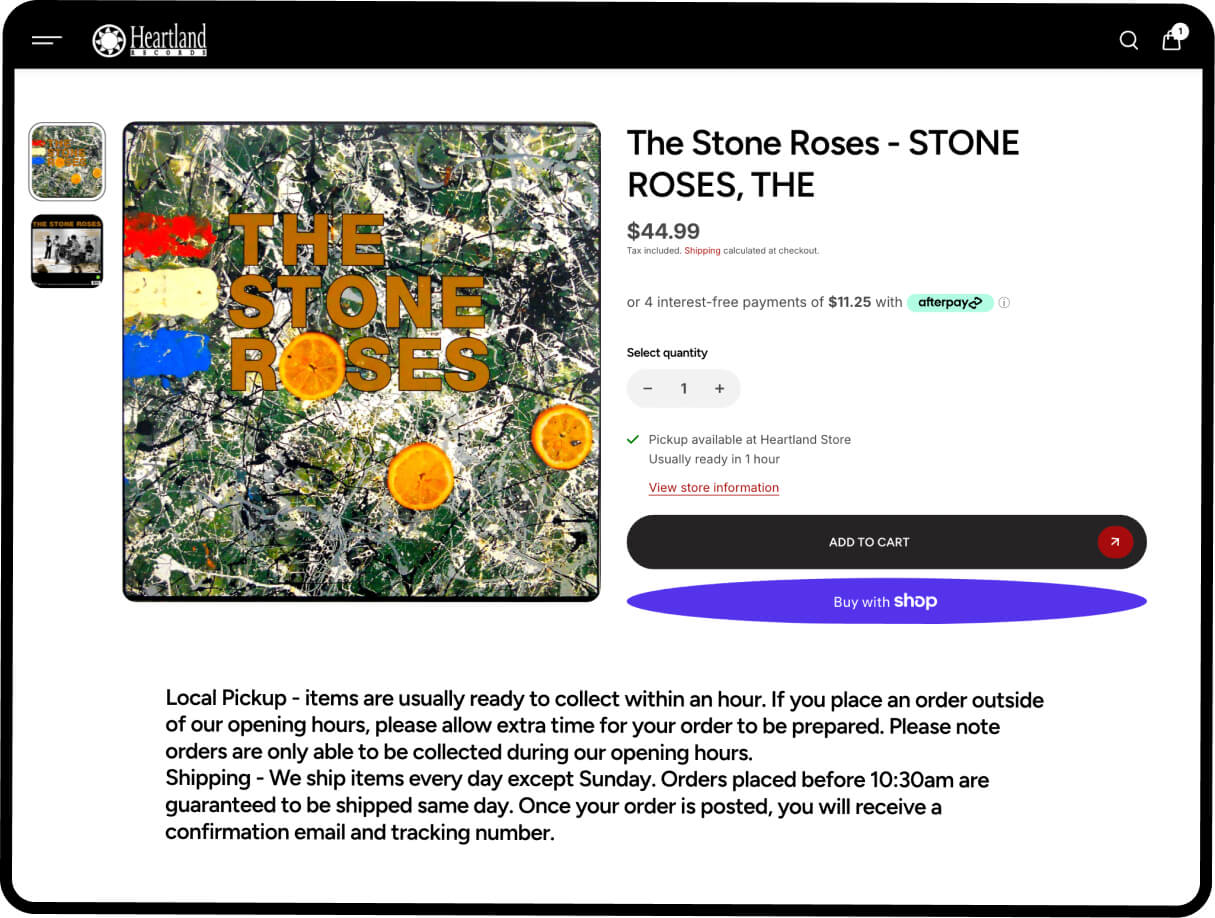
Task: Open the hamburger navigation menu
Action: (47, 40)
